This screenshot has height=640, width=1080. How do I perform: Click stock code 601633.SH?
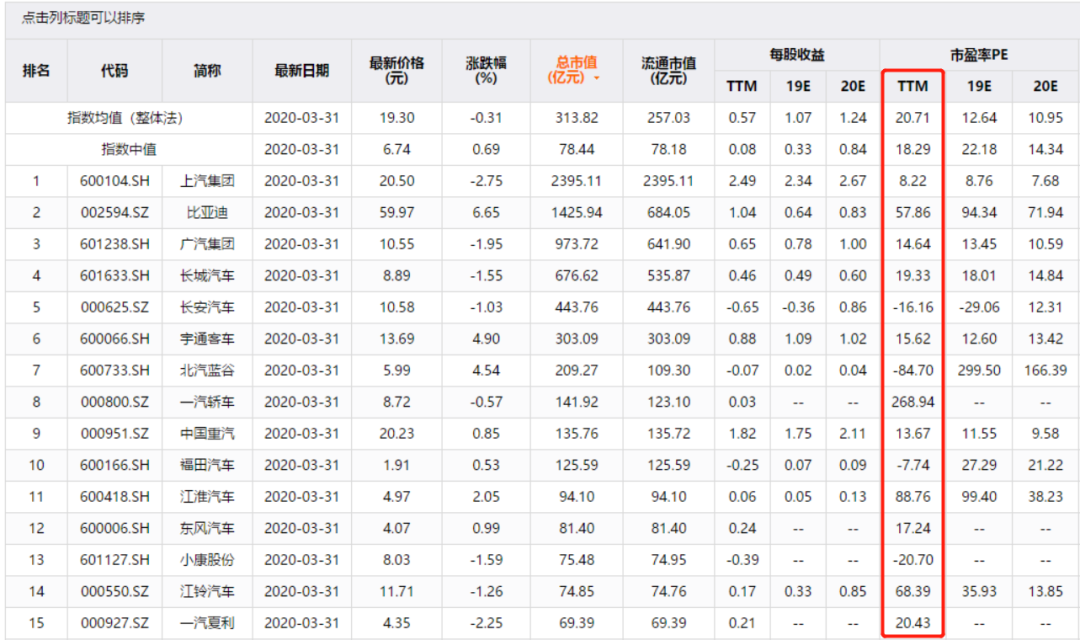point(114,276)
